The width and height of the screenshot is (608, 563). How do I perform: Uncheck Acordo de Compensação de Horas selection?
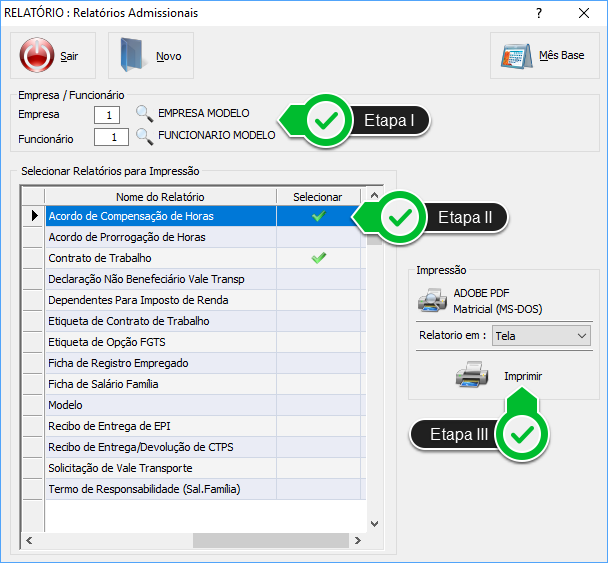click(x=318, y=215)
